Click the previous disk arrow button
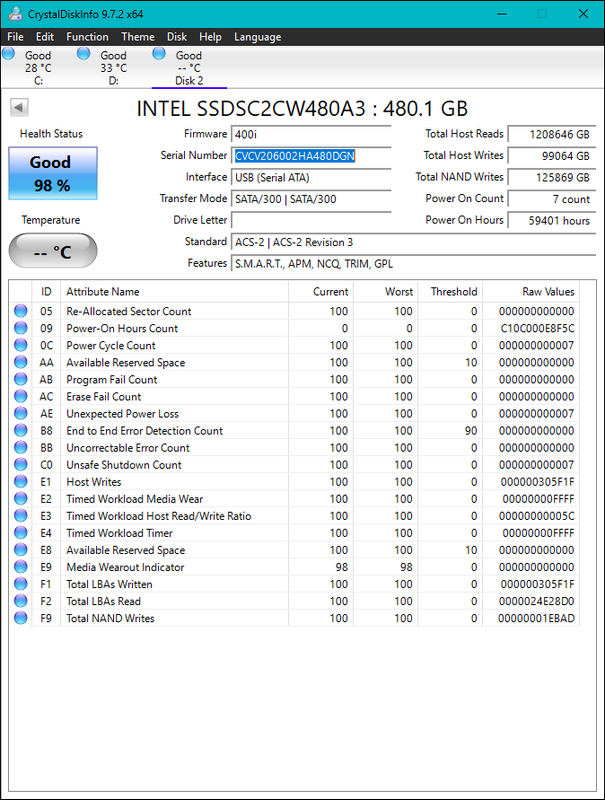The height and width of the screenshot is (800, 605). [19, 108]
